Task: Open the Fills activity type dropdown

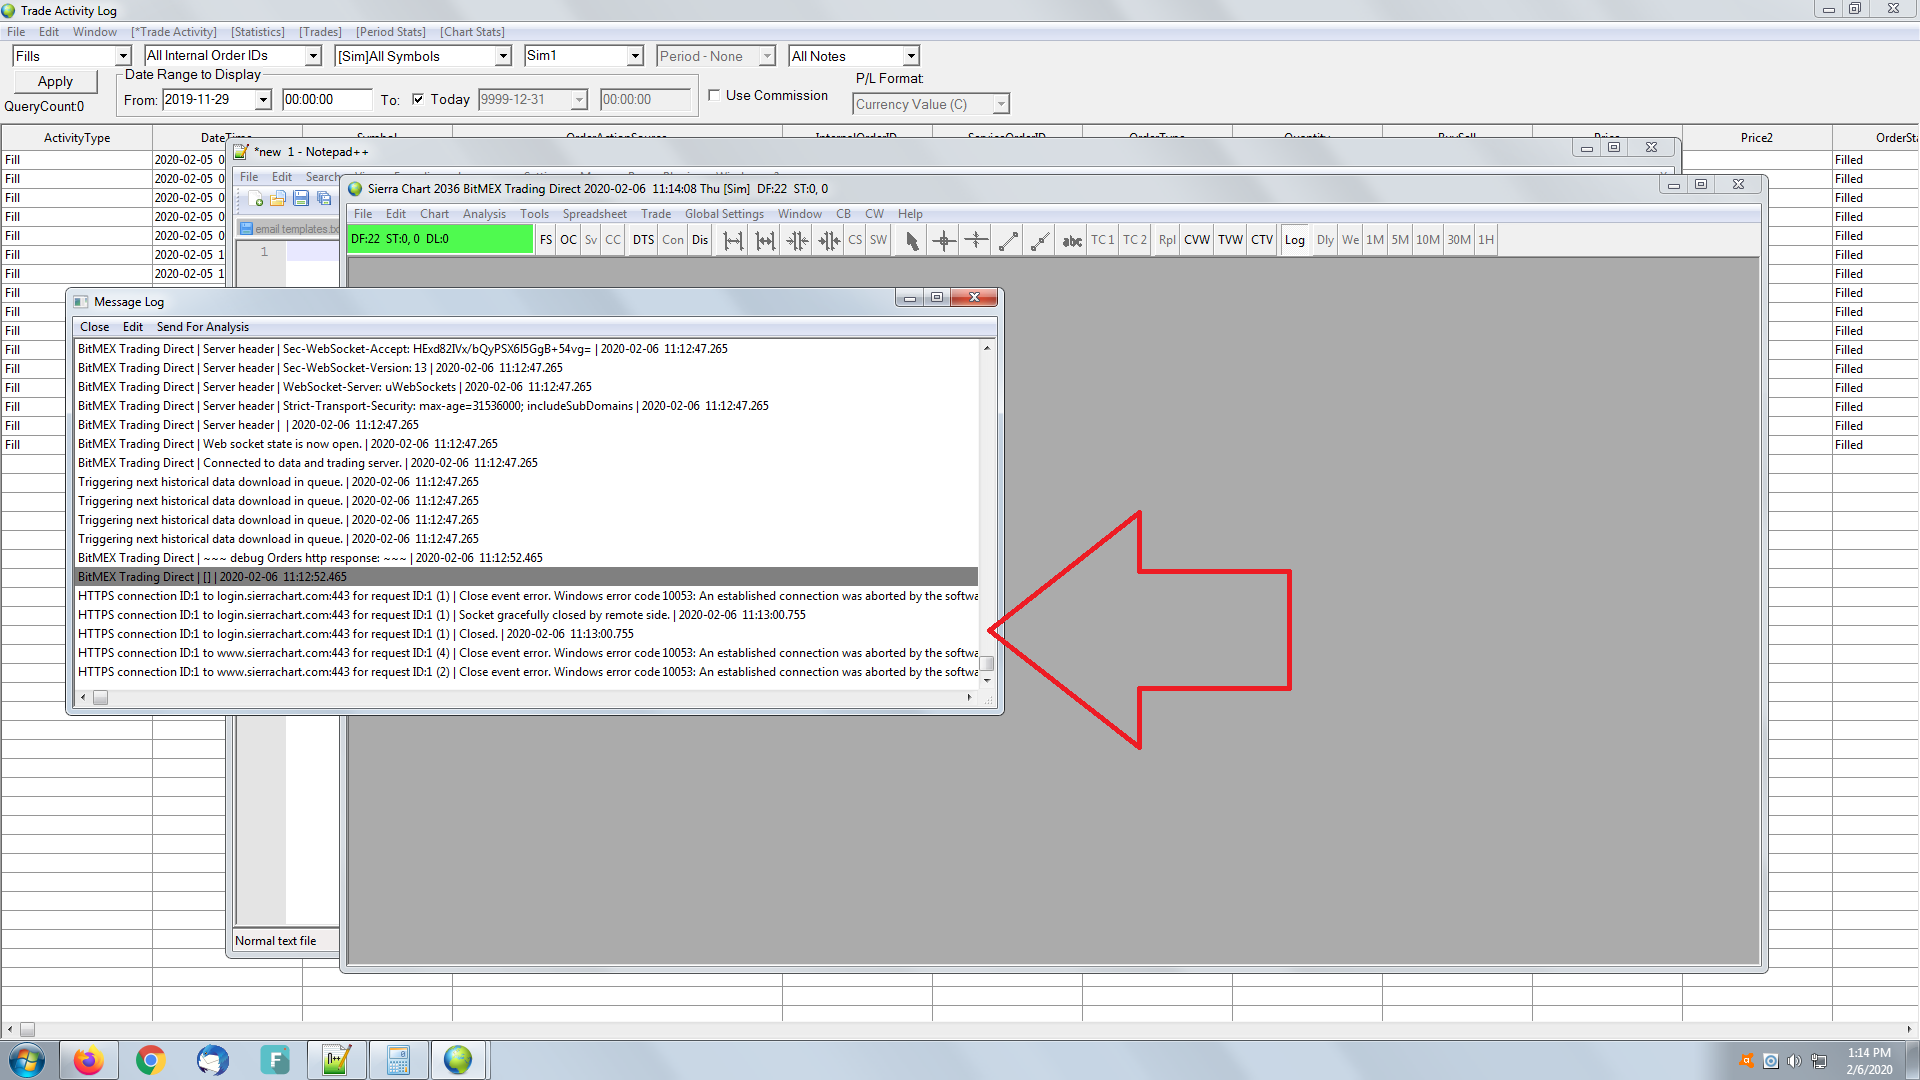Action: [x=123, y=56]
